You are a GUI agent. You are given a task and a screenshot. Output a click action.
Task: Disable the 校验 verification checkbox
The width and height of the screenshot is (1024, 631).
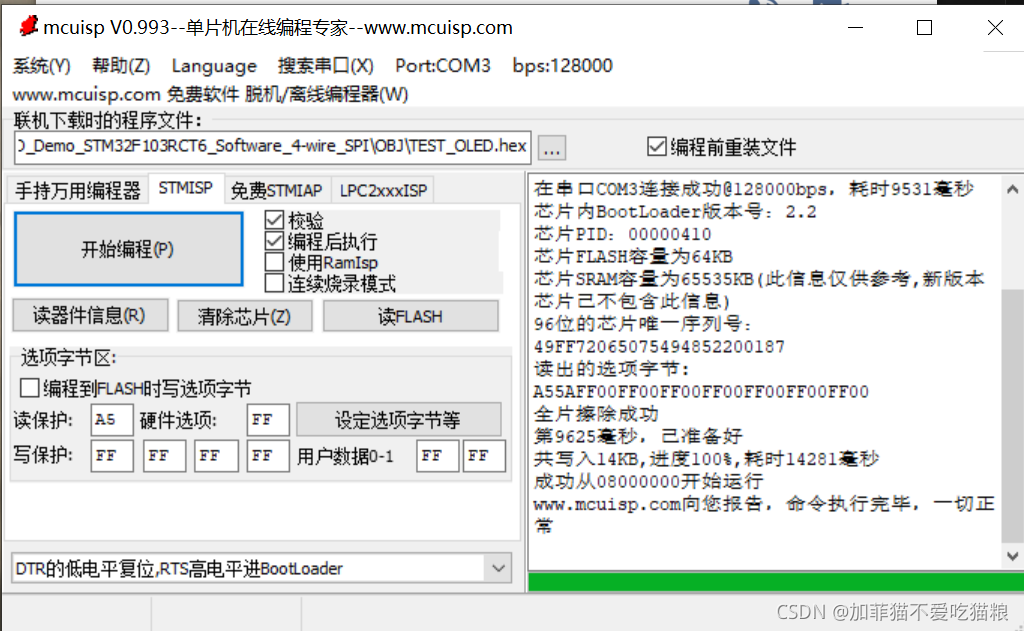coord(273,218)
